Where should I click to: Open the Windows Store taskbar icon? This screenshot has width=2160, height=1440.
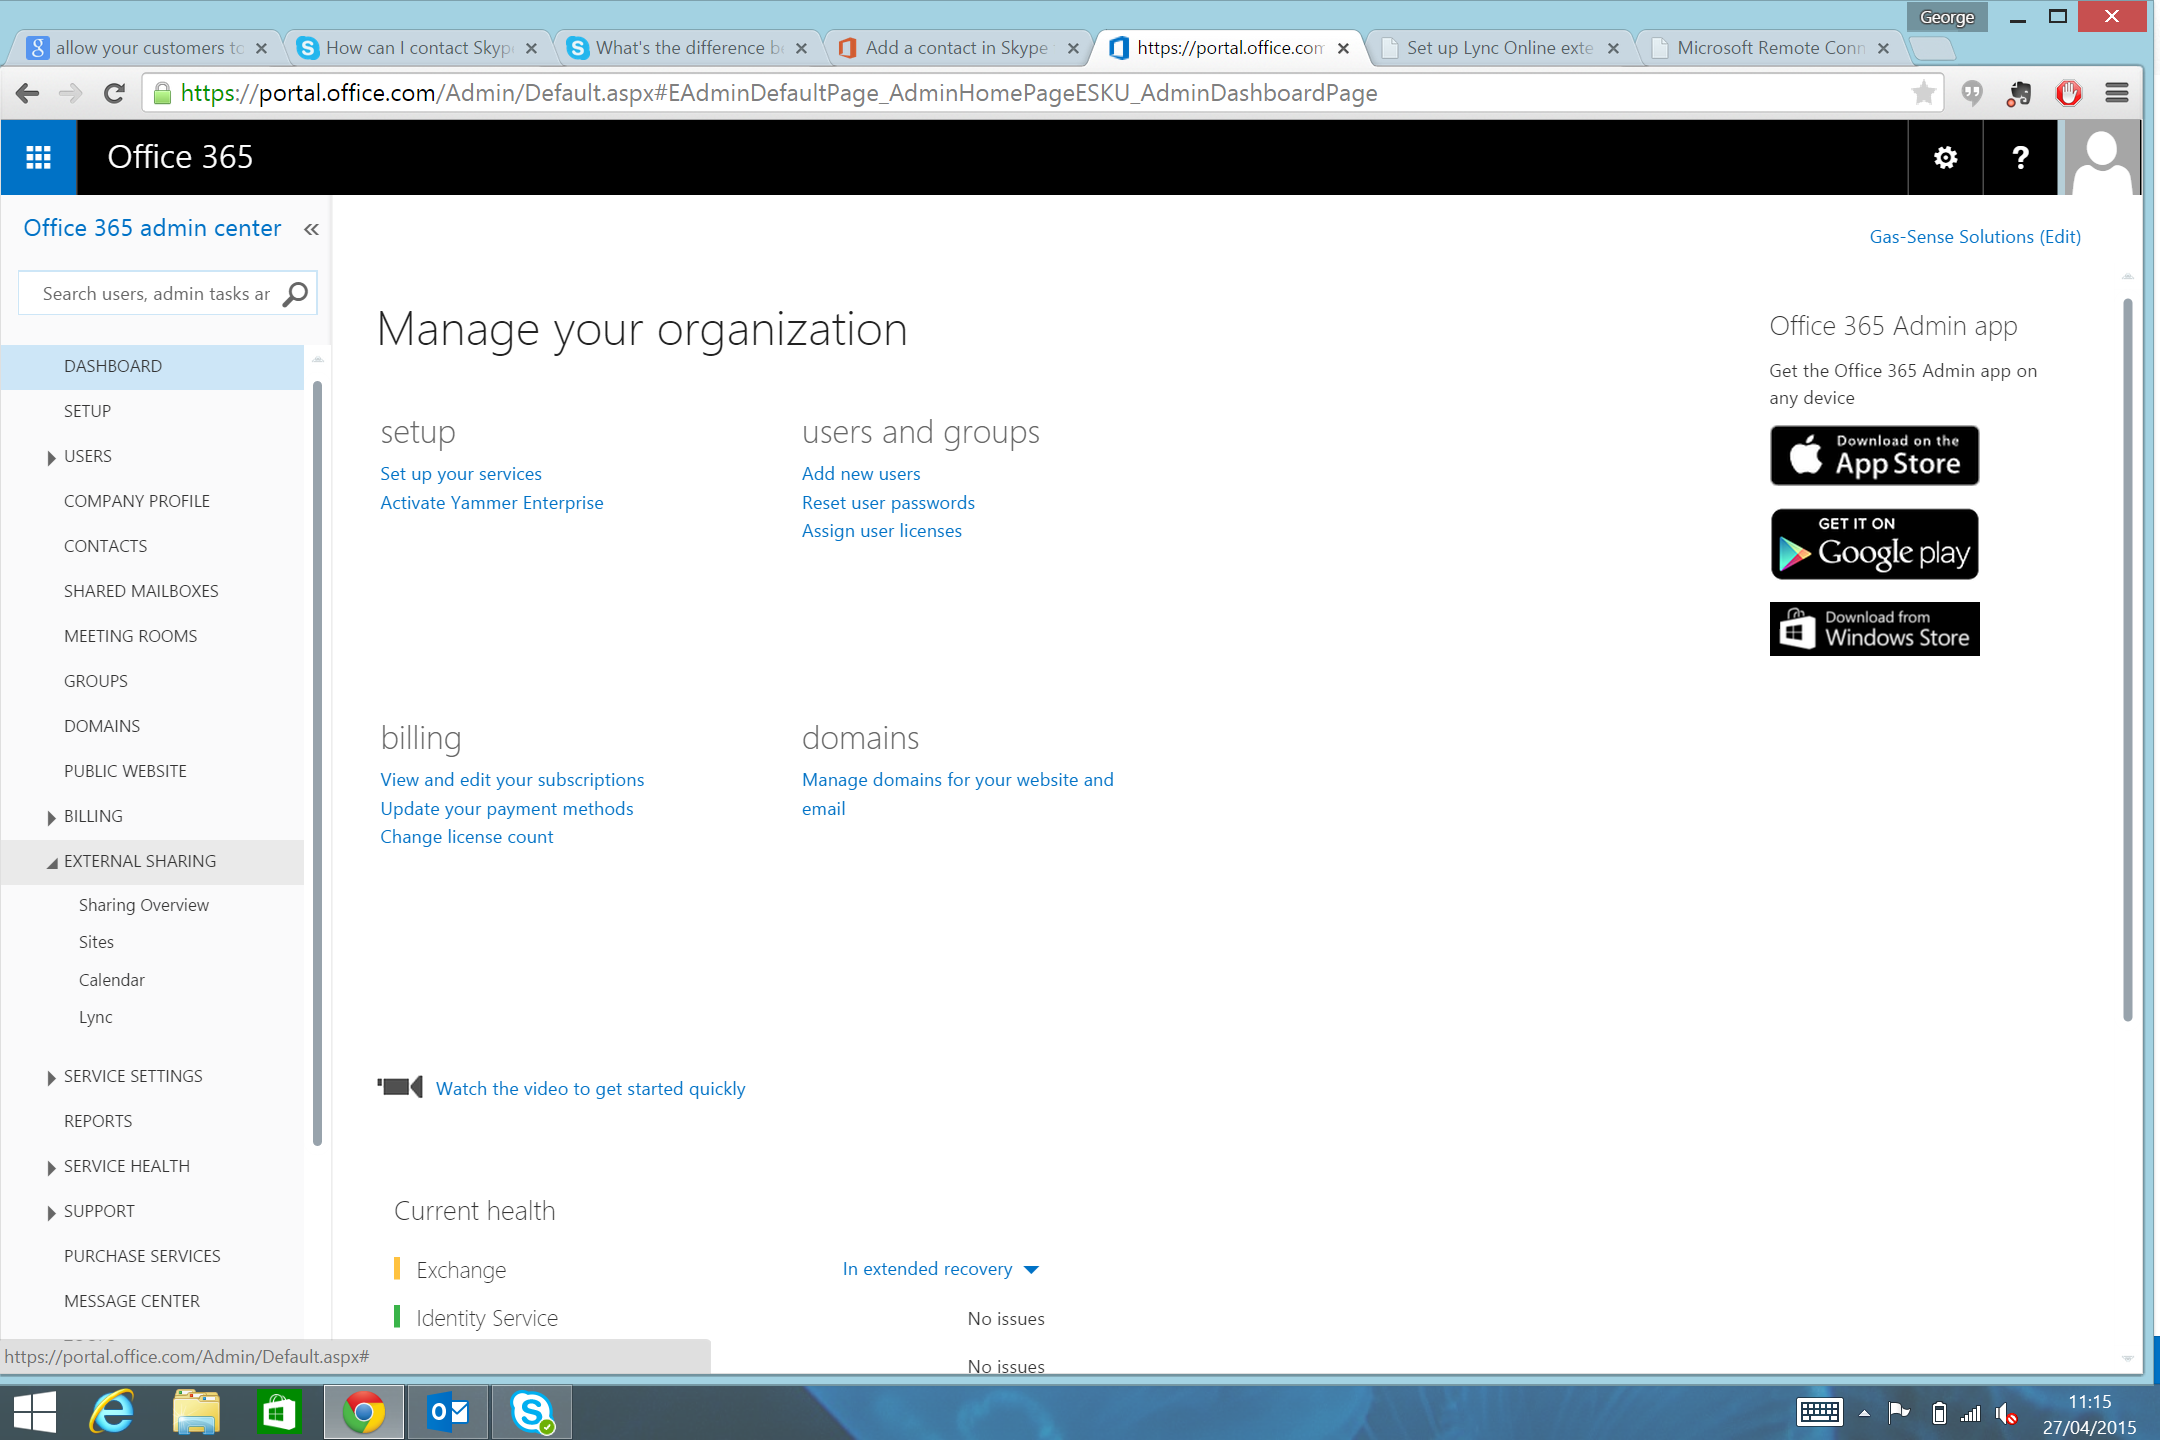coord(279,1412)
